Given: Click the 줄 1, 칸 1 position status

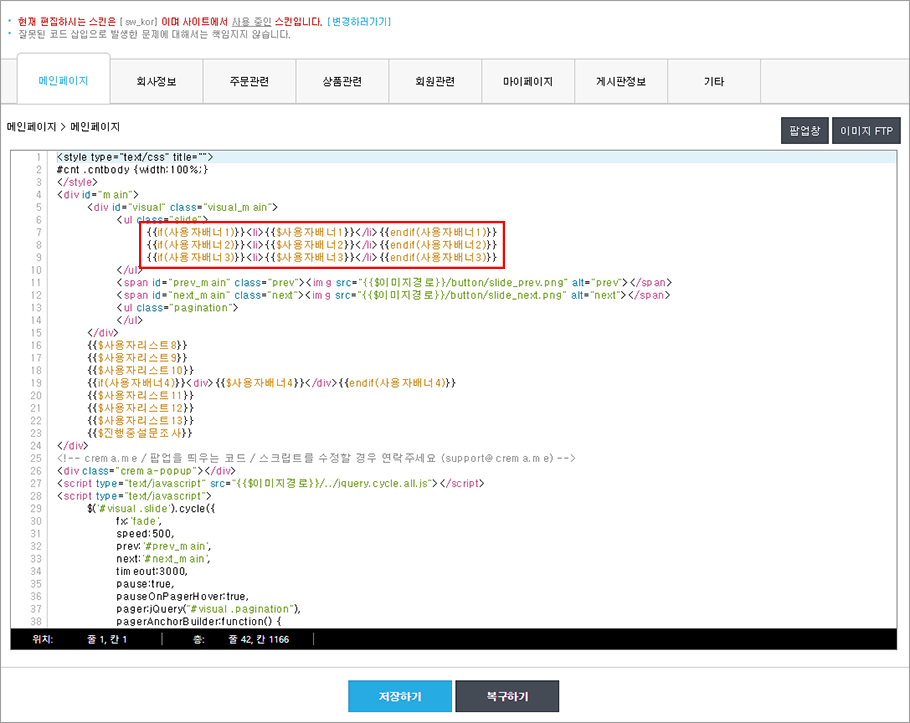Looking at the screenshot, I should [107, 639].
